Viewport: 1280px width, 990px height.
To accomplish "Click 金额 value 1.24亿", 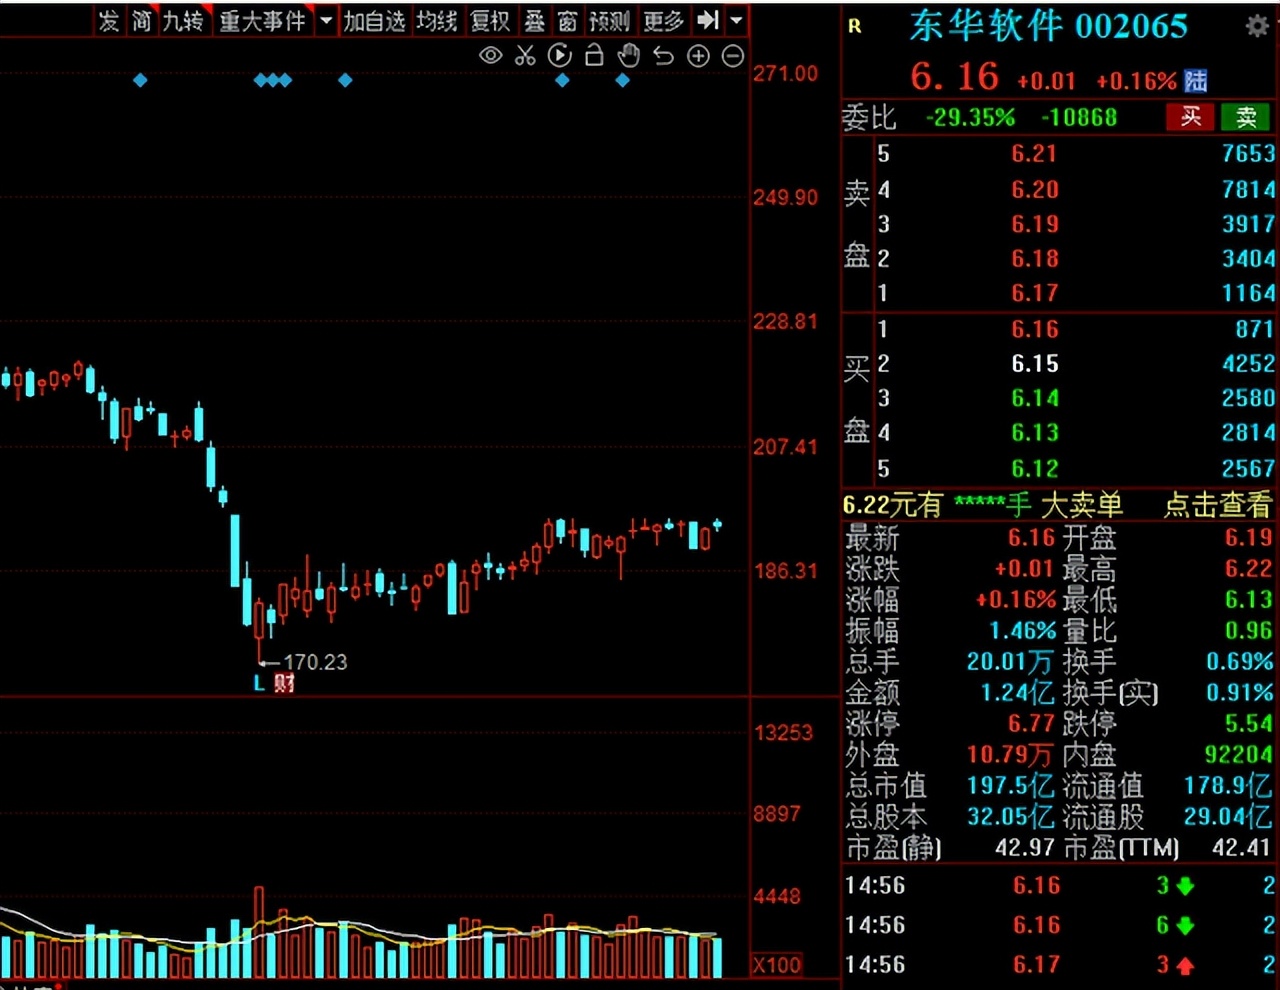I will tap(1017, 692).
